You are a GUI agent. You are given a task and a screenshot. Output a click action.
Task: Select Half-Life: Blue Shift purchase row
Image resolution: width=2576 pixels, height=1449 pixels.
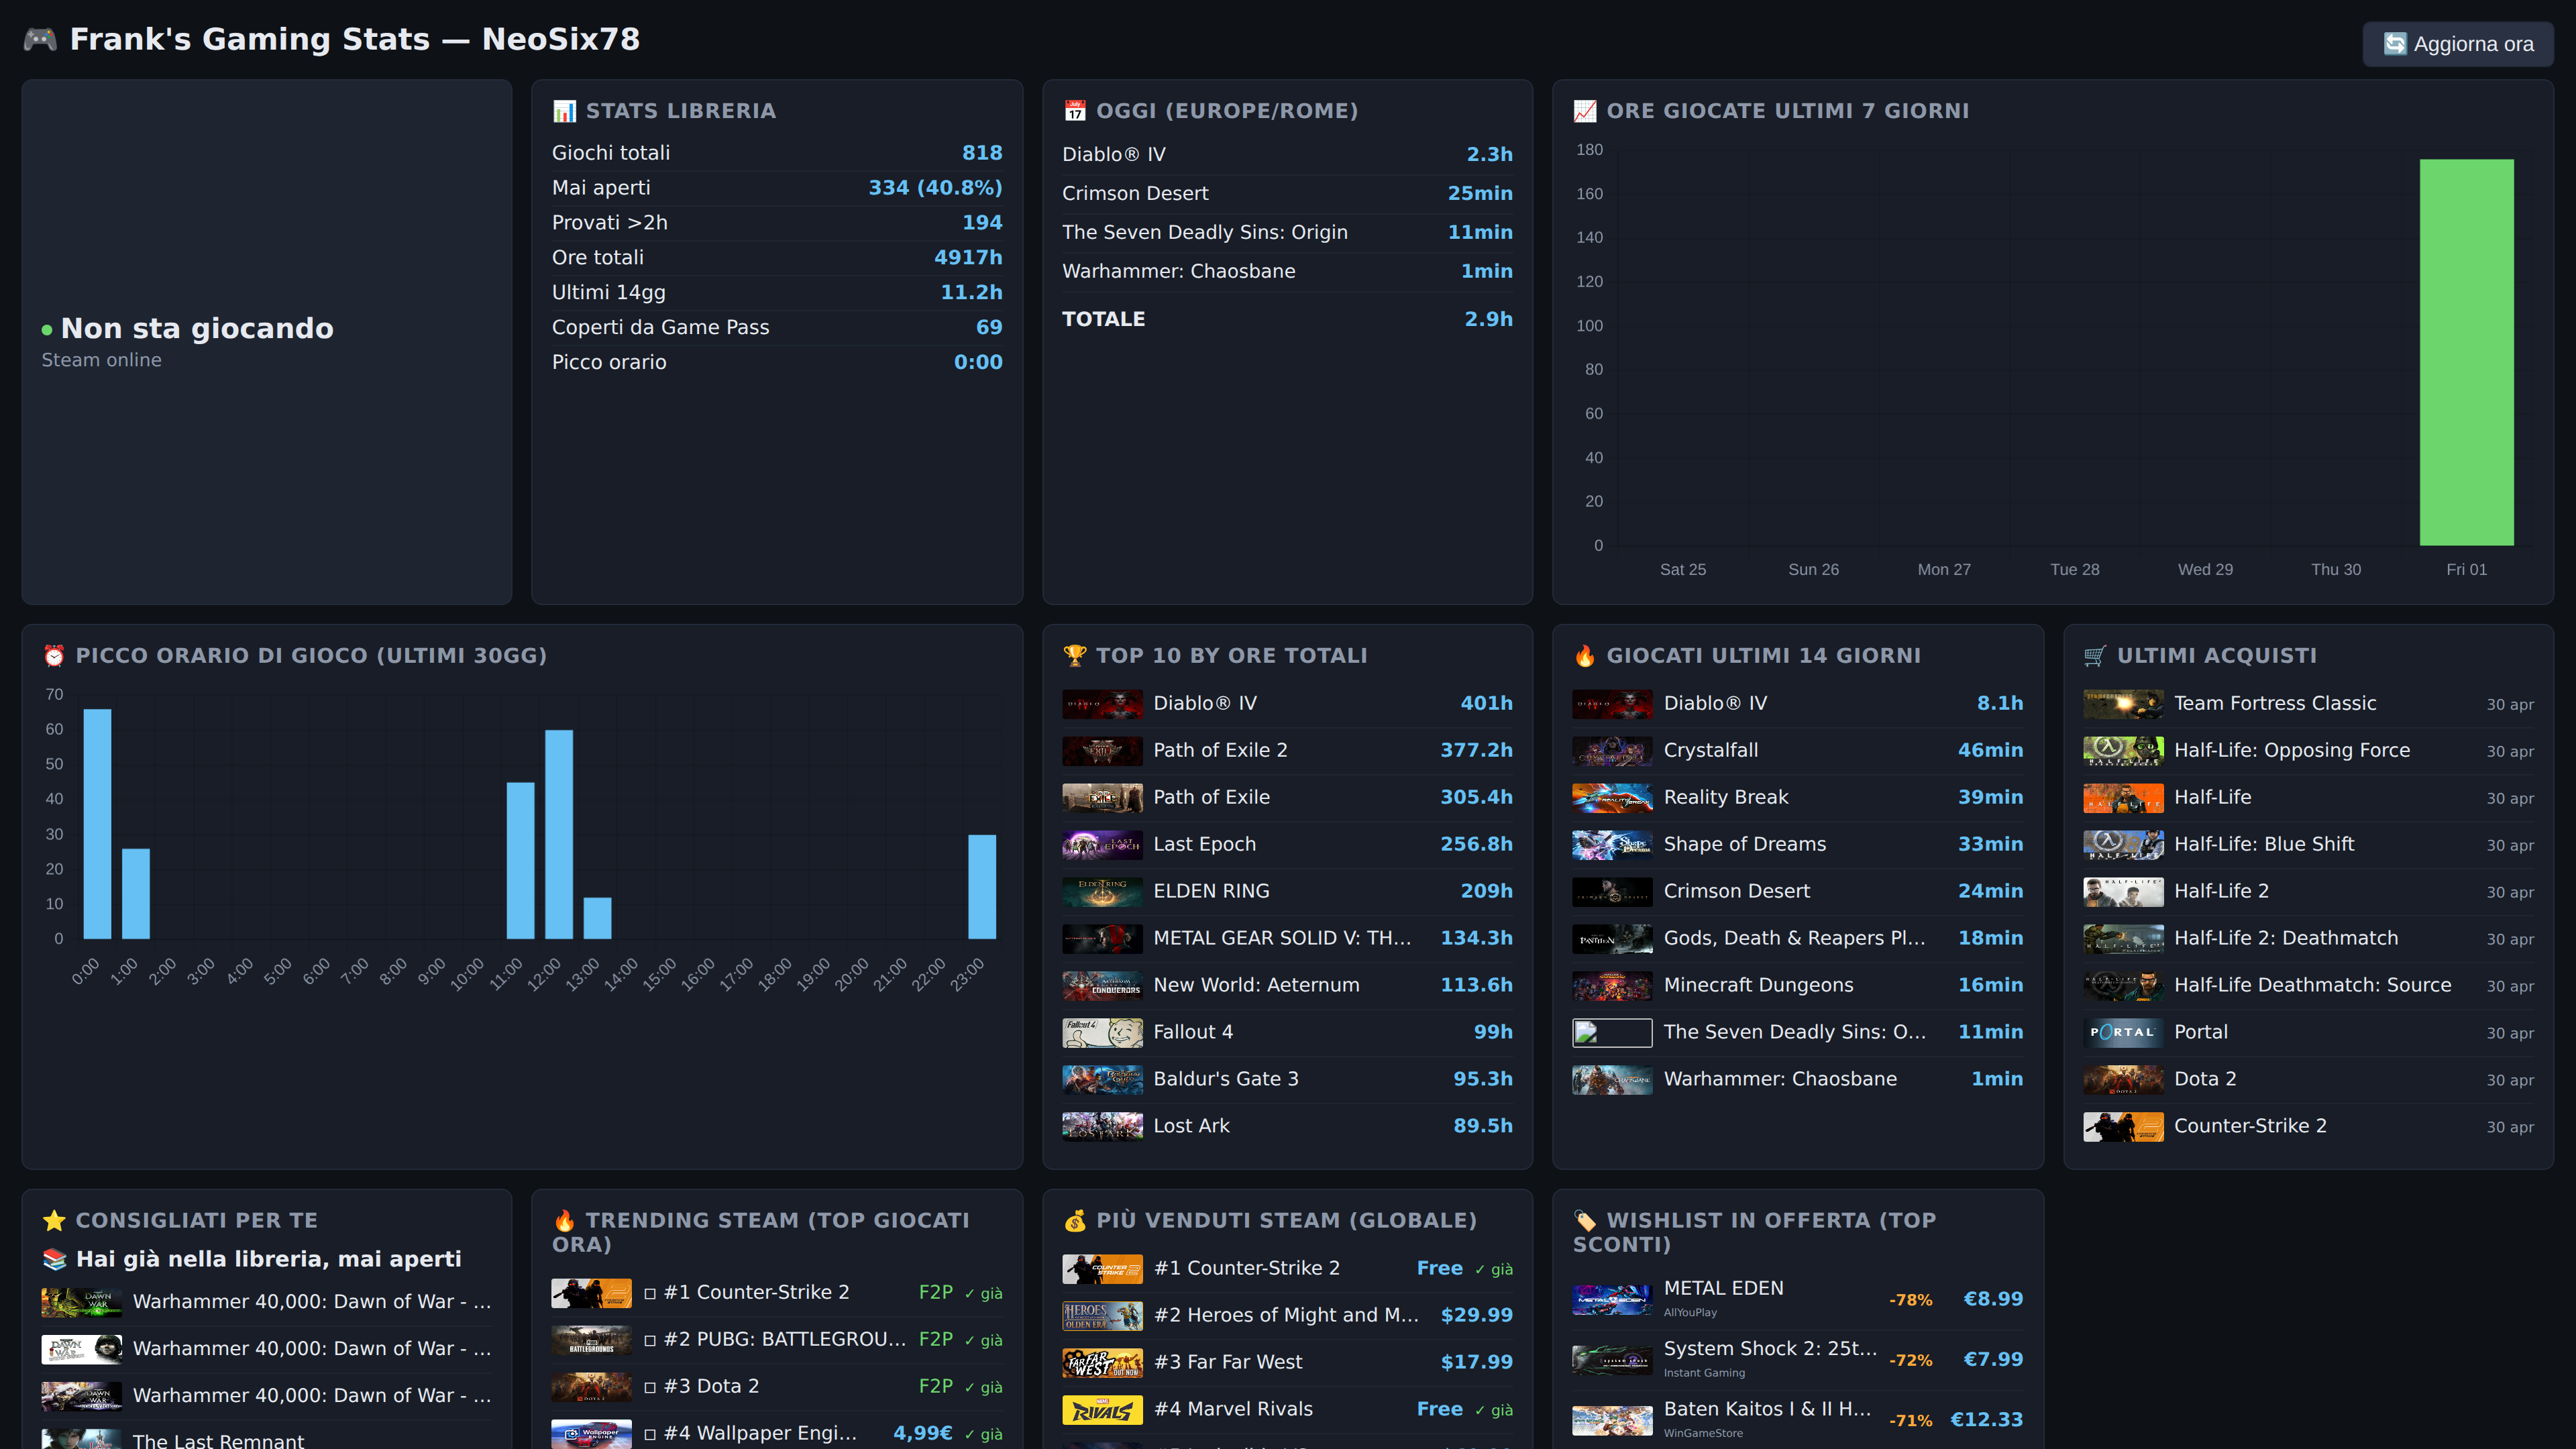[2308, 845]
